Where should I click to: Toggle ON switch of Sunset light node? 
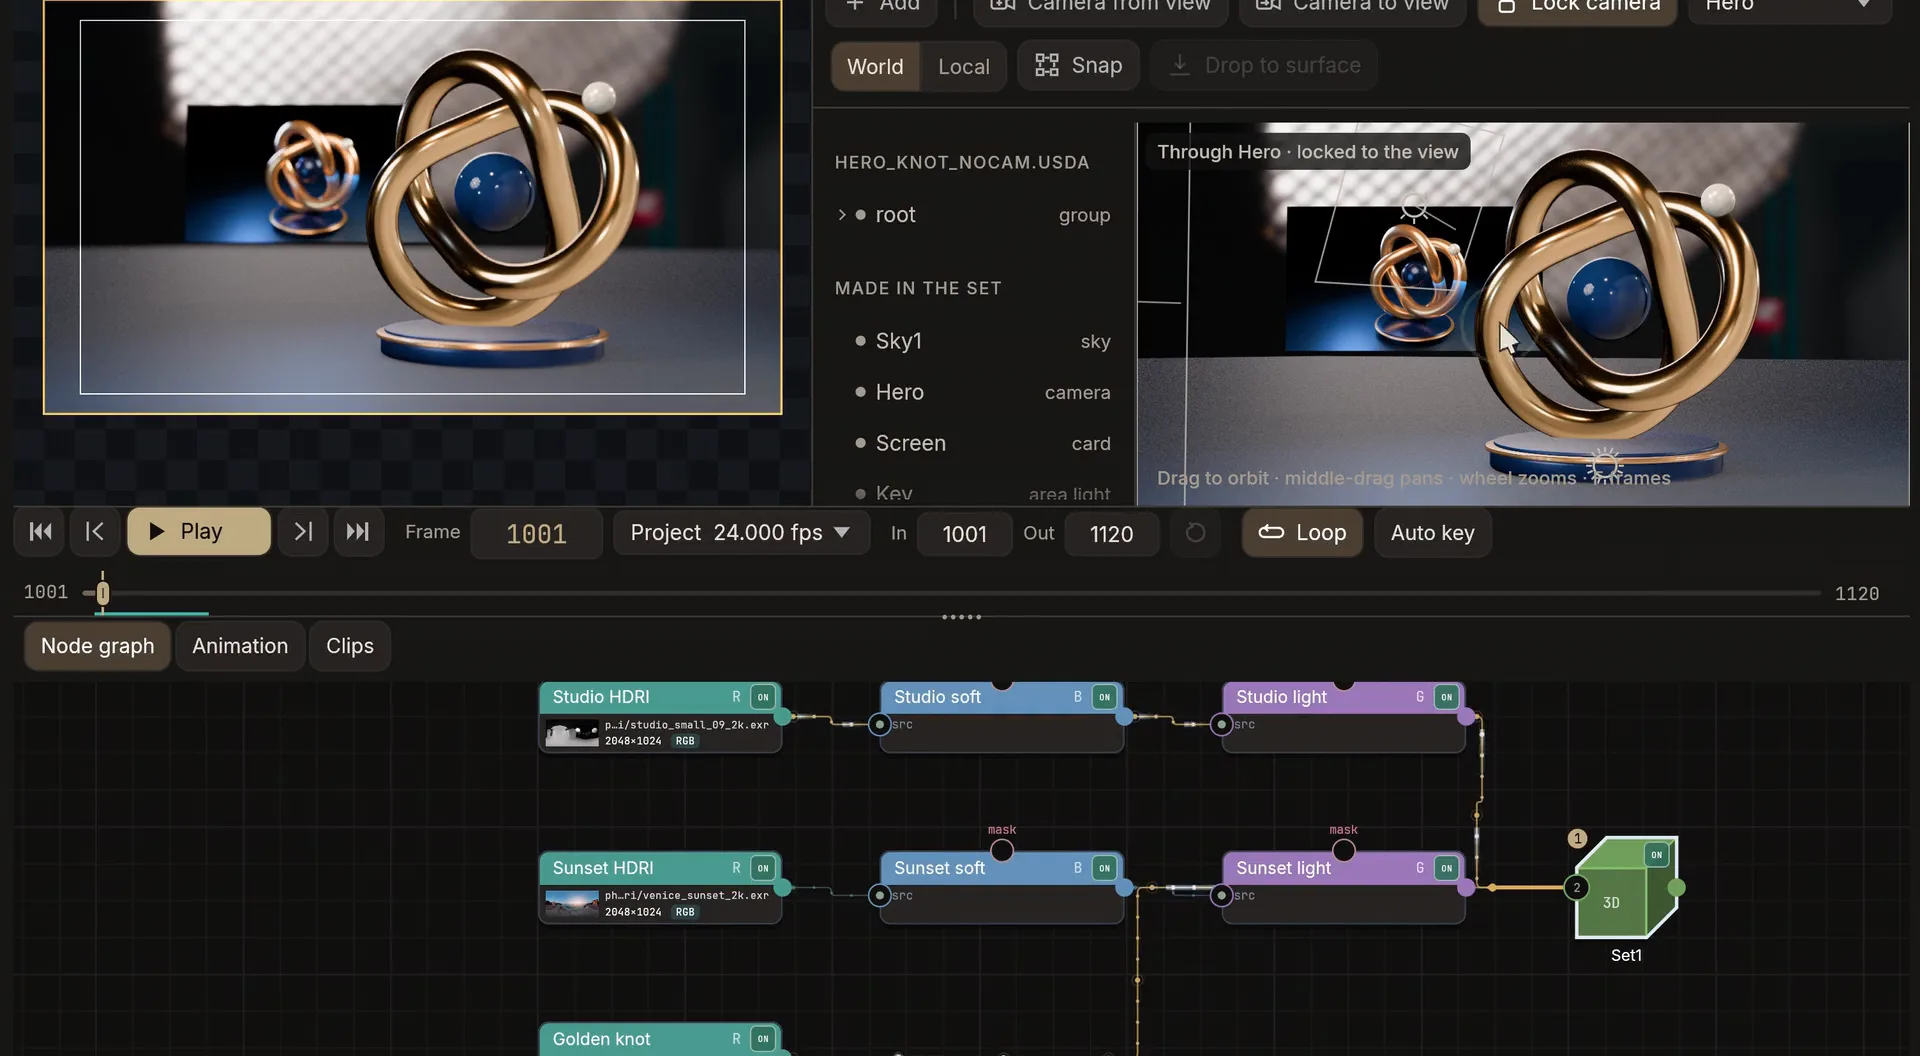click(x=1446, y=868)
